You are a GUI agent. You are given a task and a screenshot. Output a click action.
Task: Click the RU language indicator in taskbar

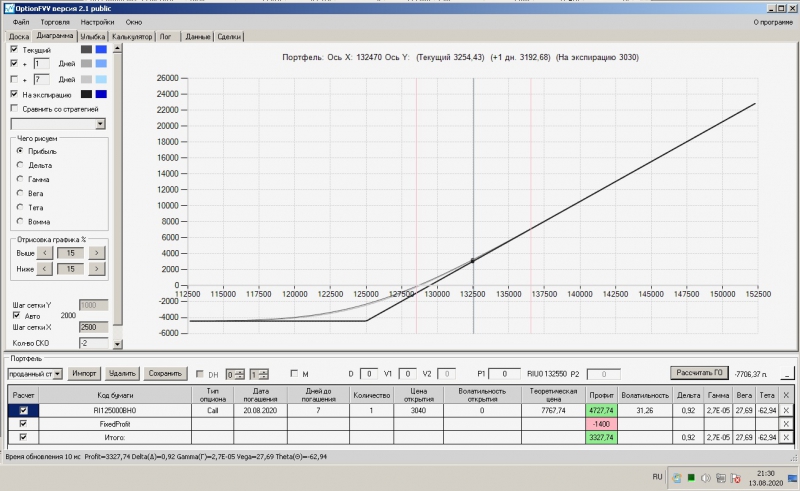click(x=657, y=477)
